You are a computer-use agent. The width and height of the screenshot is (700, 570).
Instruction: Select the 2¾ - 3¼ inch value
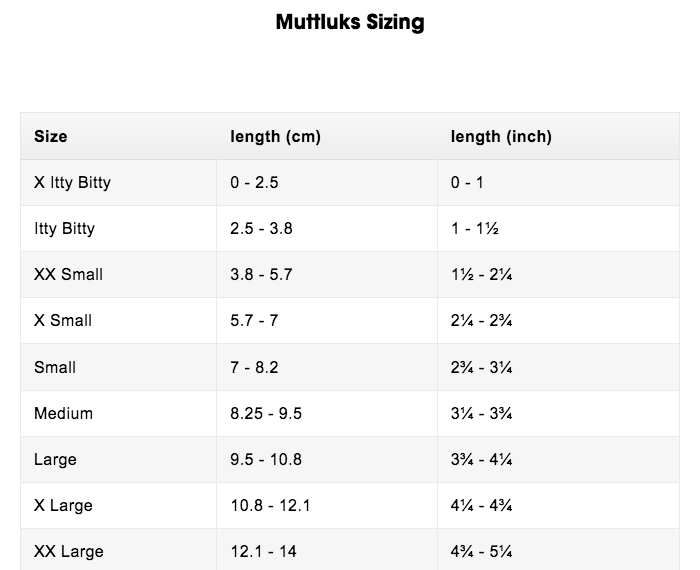pos(482,367)
